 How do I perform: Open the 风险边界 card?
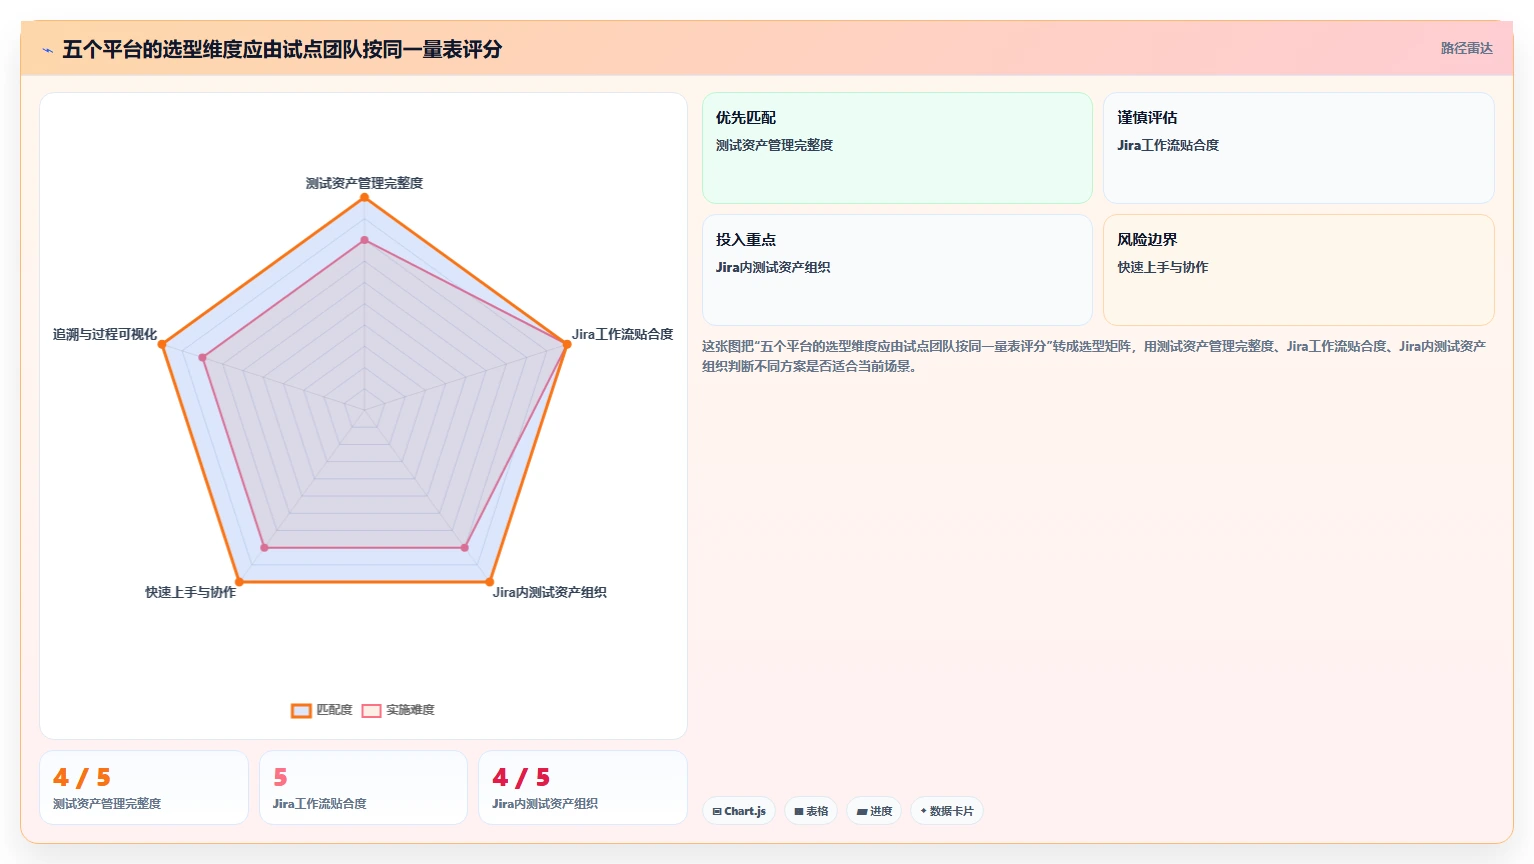tap(1298, 270)
